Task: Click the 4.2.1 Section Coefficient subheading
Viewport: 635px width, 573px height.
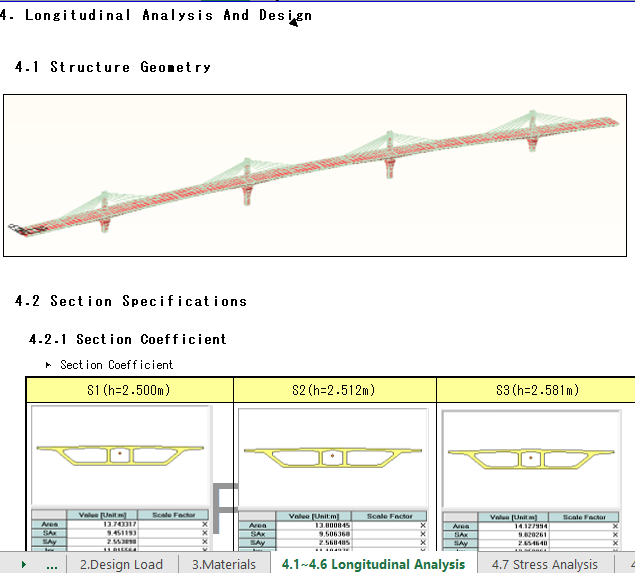Action: tap(128, 339)
